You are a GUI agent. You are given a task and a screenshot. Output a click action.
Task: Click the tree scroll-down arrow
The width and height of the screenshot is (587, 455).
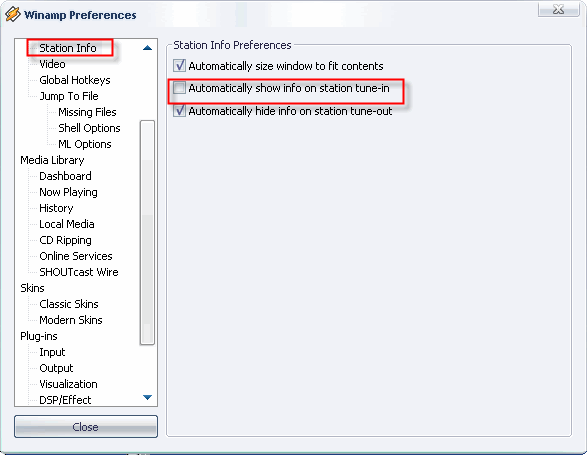(147, 397)
